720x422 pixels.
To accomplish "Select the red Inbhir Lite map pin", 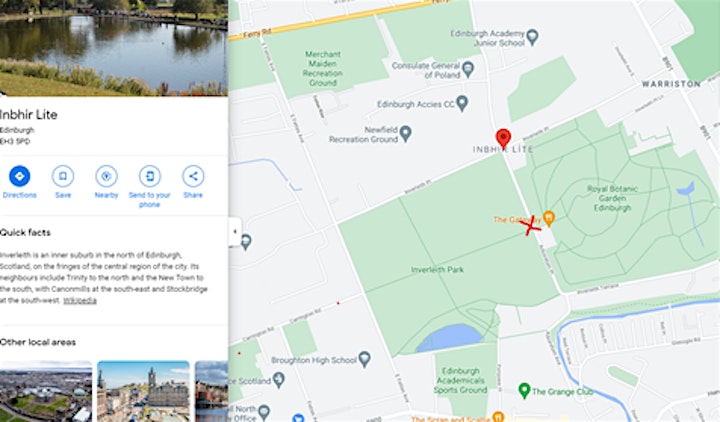I will [503, 138].
